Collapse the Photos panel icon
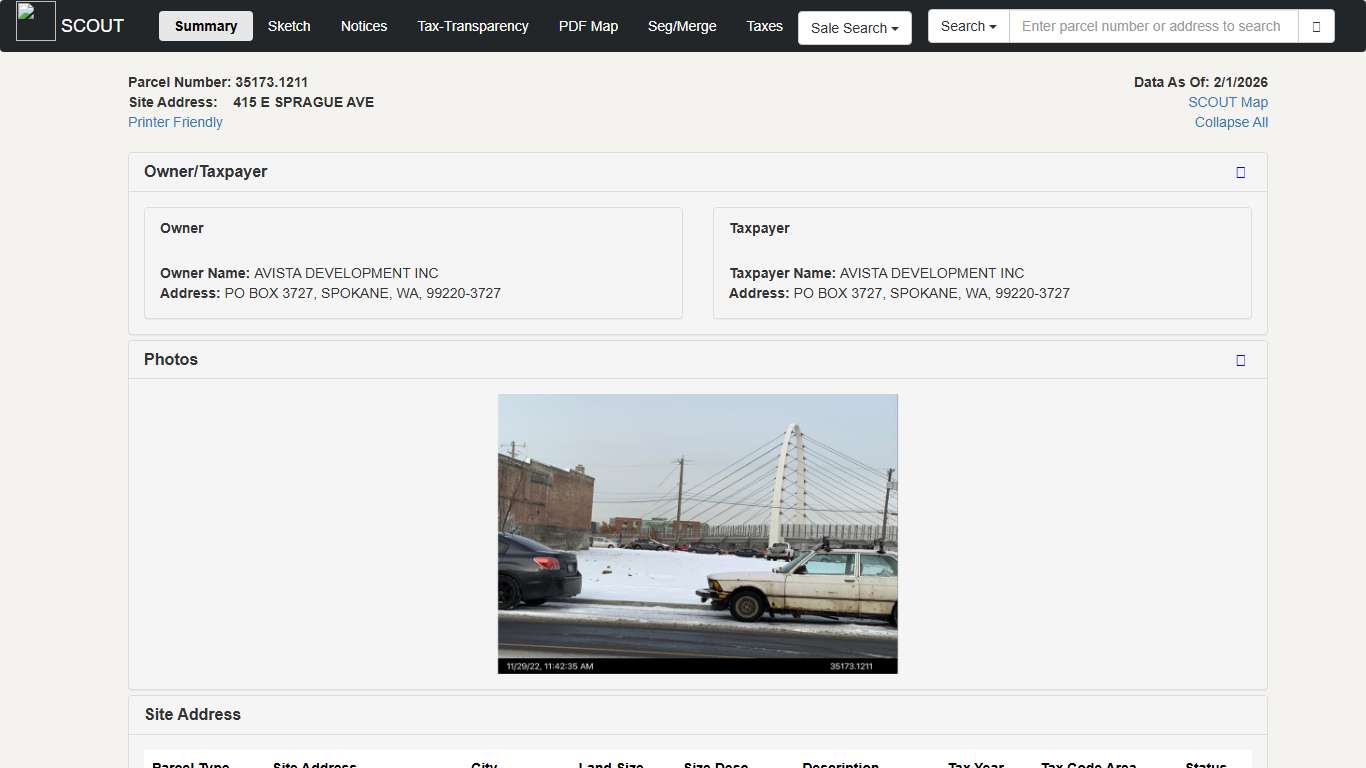 pos(1240,360)
